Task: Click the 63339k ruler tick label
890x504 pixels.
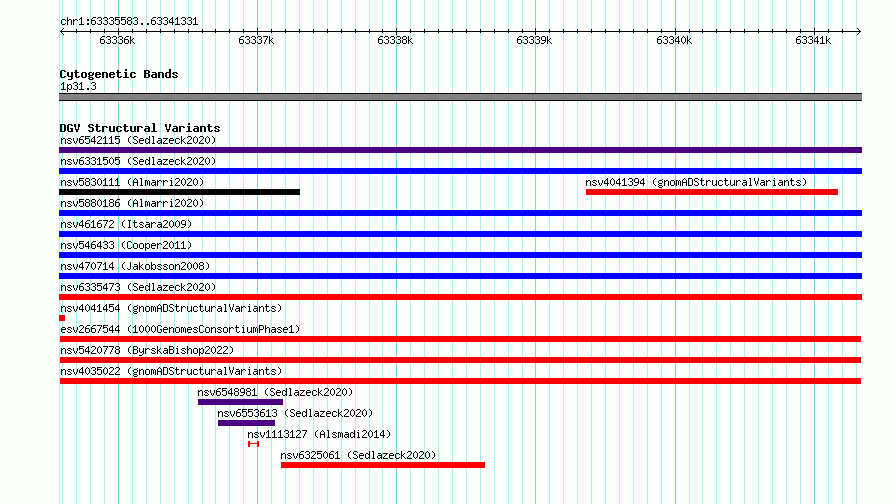Action: coord(534,40)
